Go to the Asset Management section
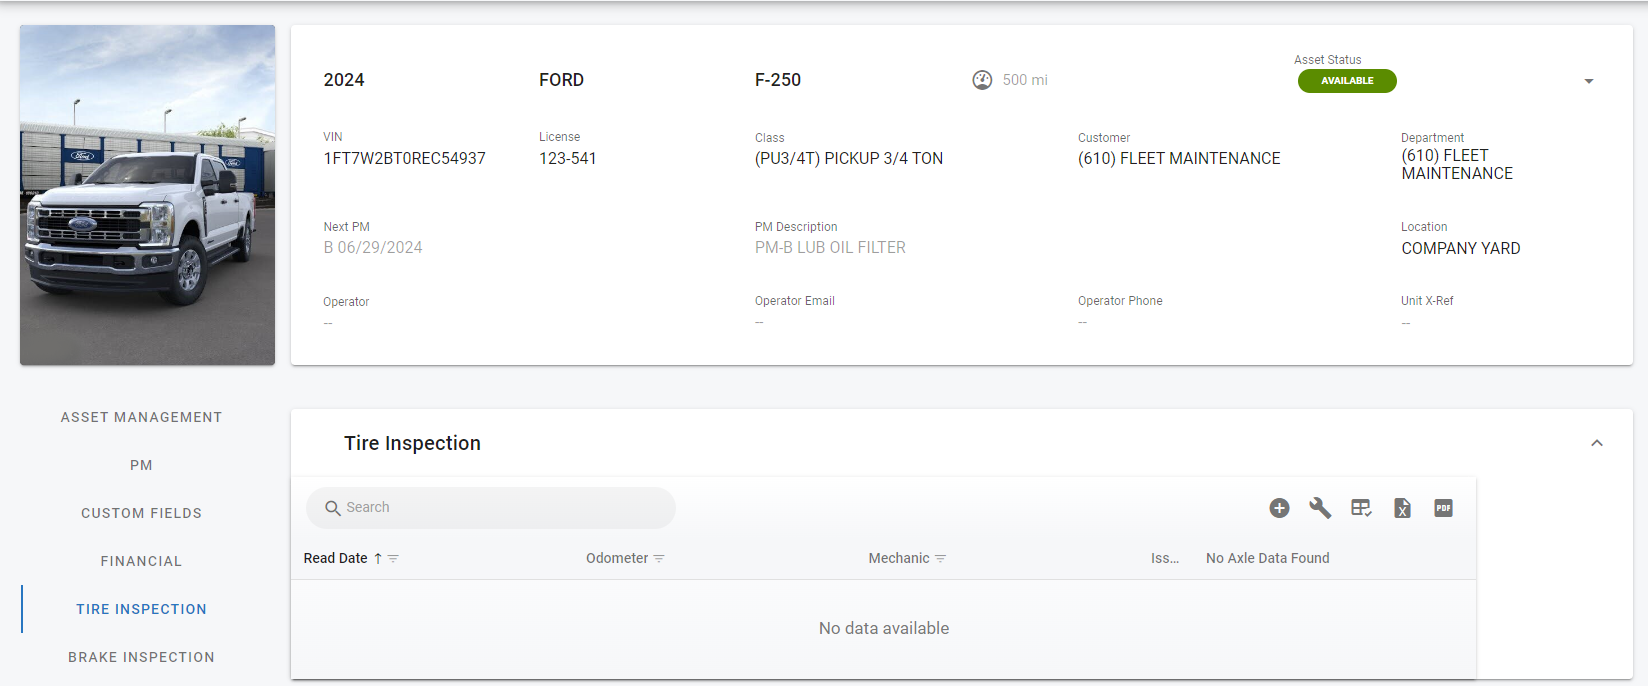 (141, 417)
